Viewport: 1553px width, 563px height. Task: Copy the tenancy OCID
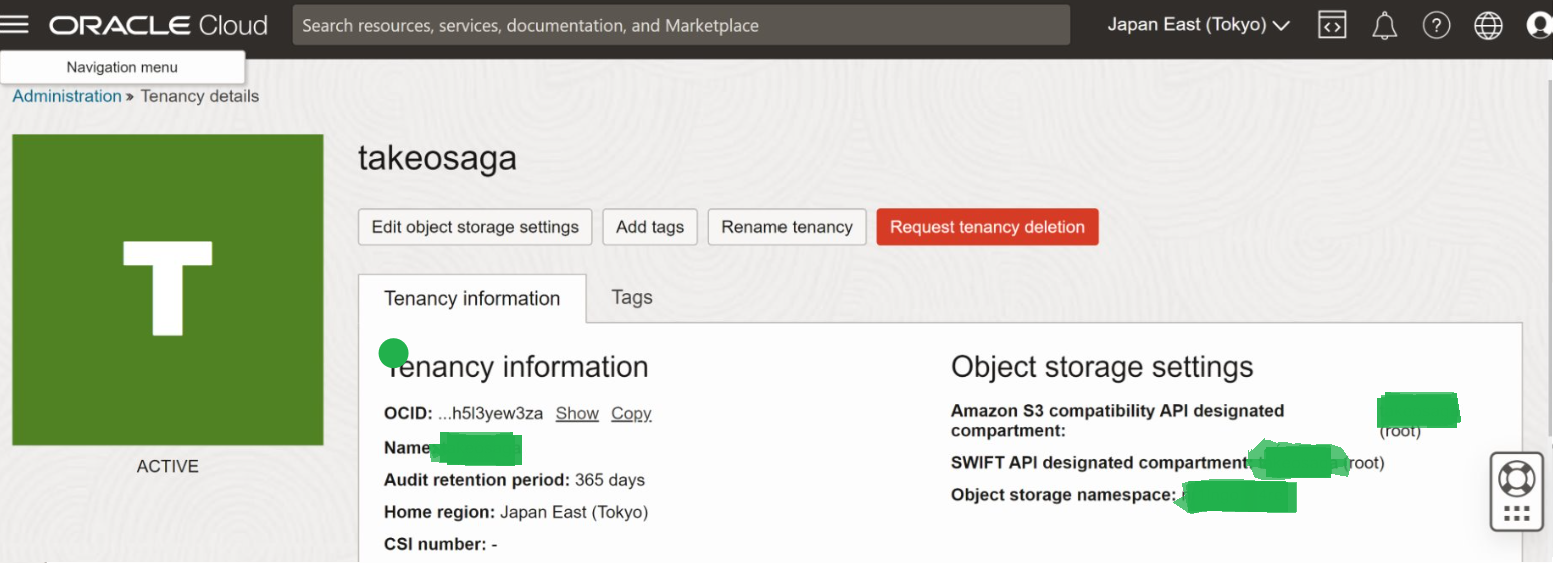click(x=631, y=413)
